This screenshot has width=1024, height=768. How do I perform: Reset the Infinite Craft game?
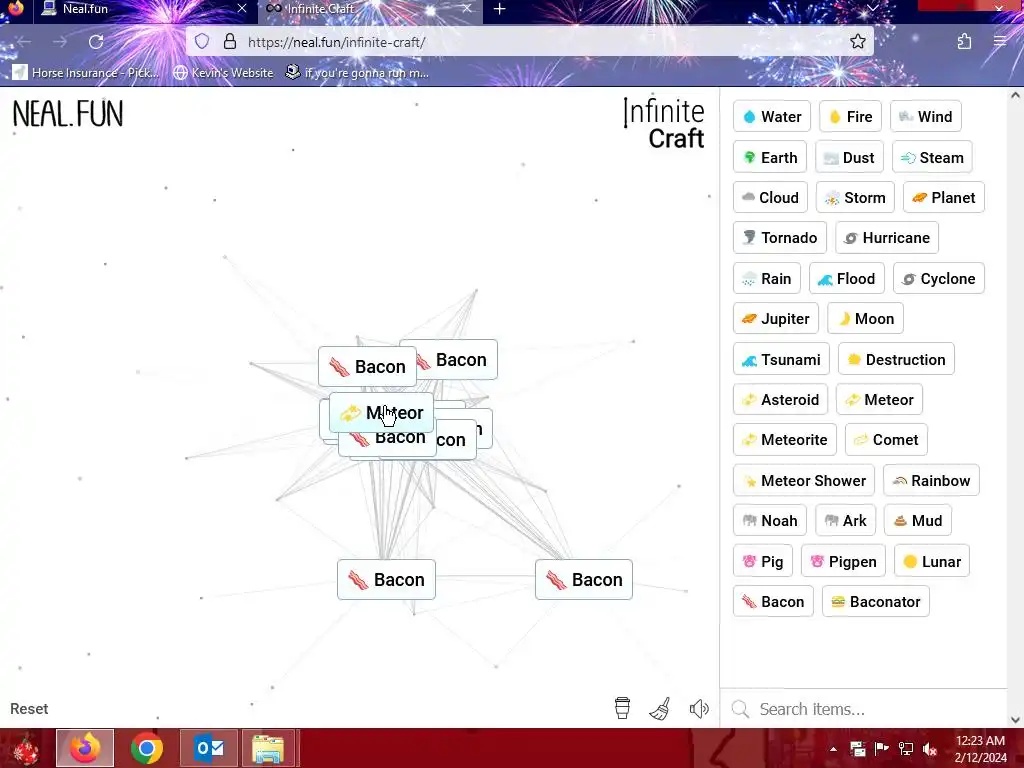click(29, 709)
